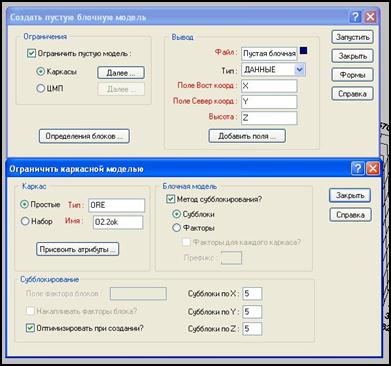Click help icon in Создать пустую блочную модель title bar
Screen dimensions: 391x366
[x=356, y=17]
